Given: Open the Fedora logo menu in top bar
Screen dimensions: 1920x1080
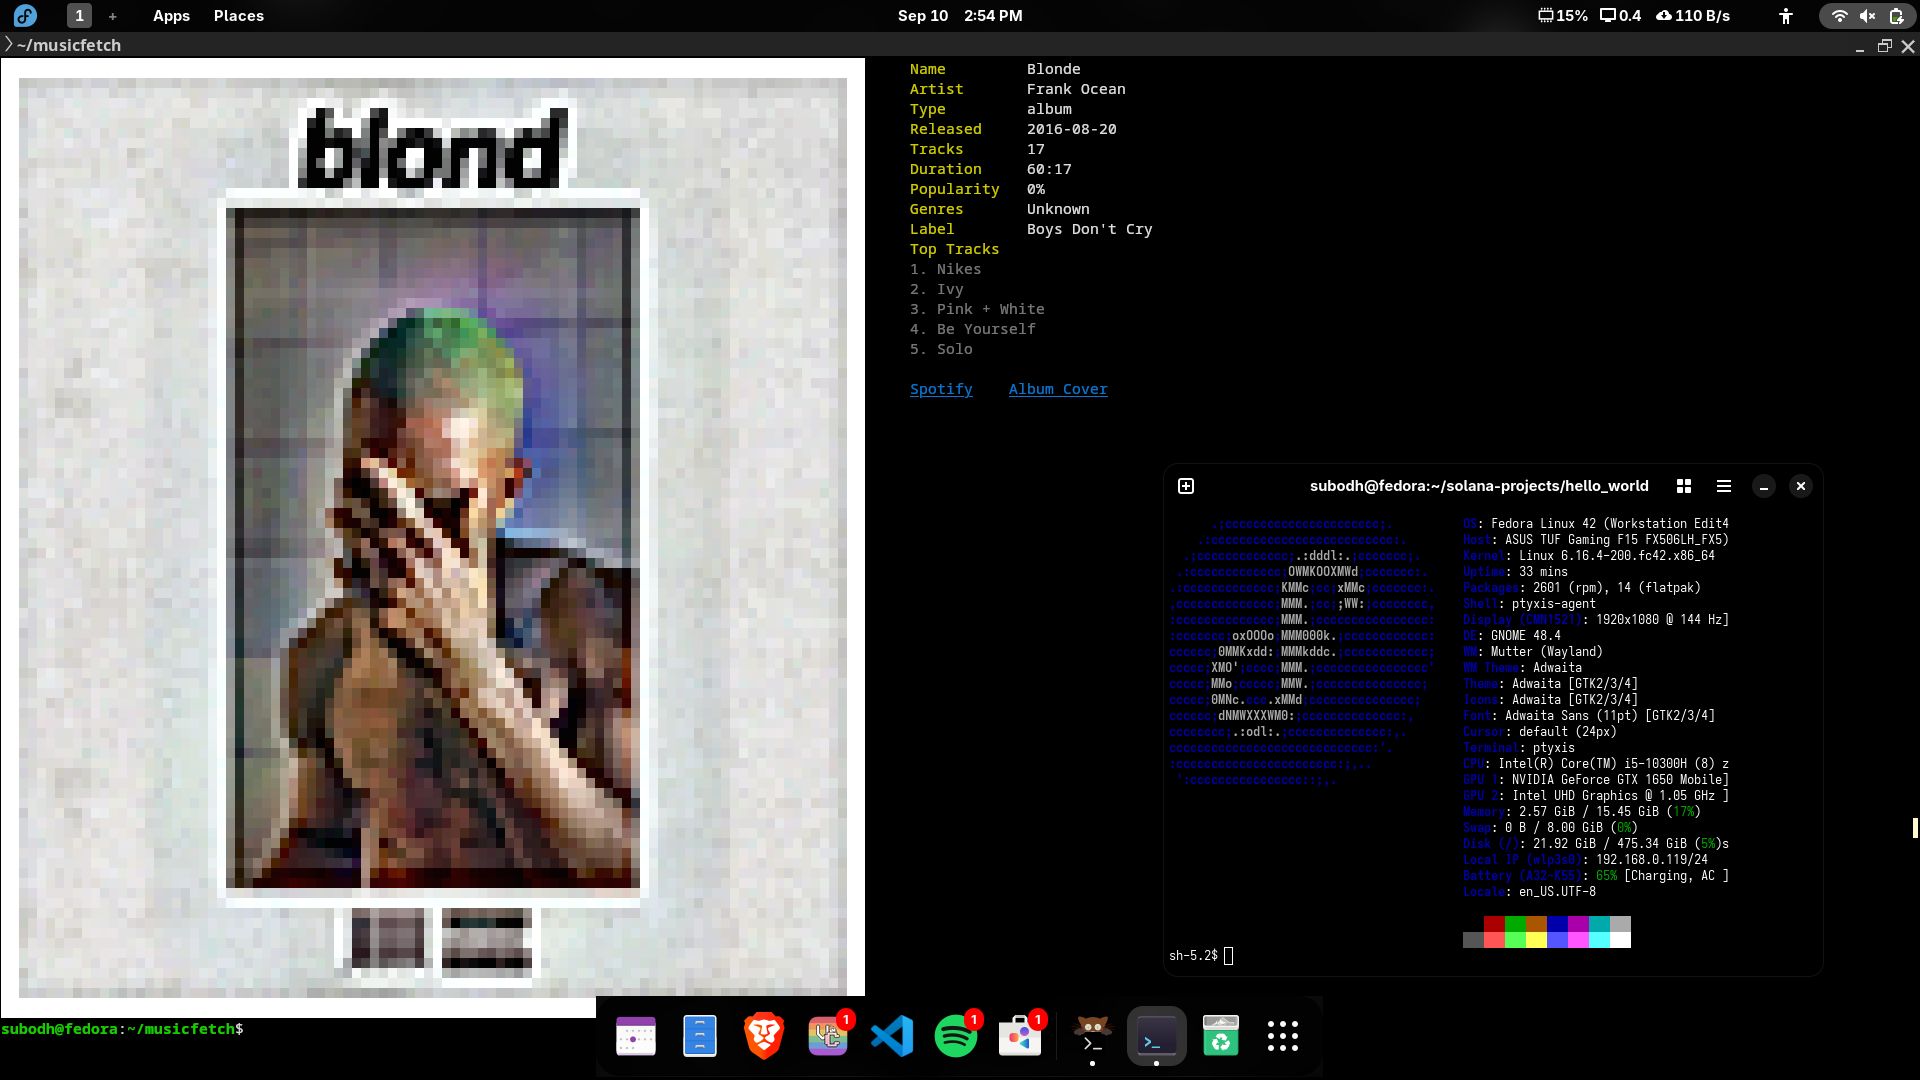Looking at the screenshot, I should pyautogui.click(x=25, y=16).
